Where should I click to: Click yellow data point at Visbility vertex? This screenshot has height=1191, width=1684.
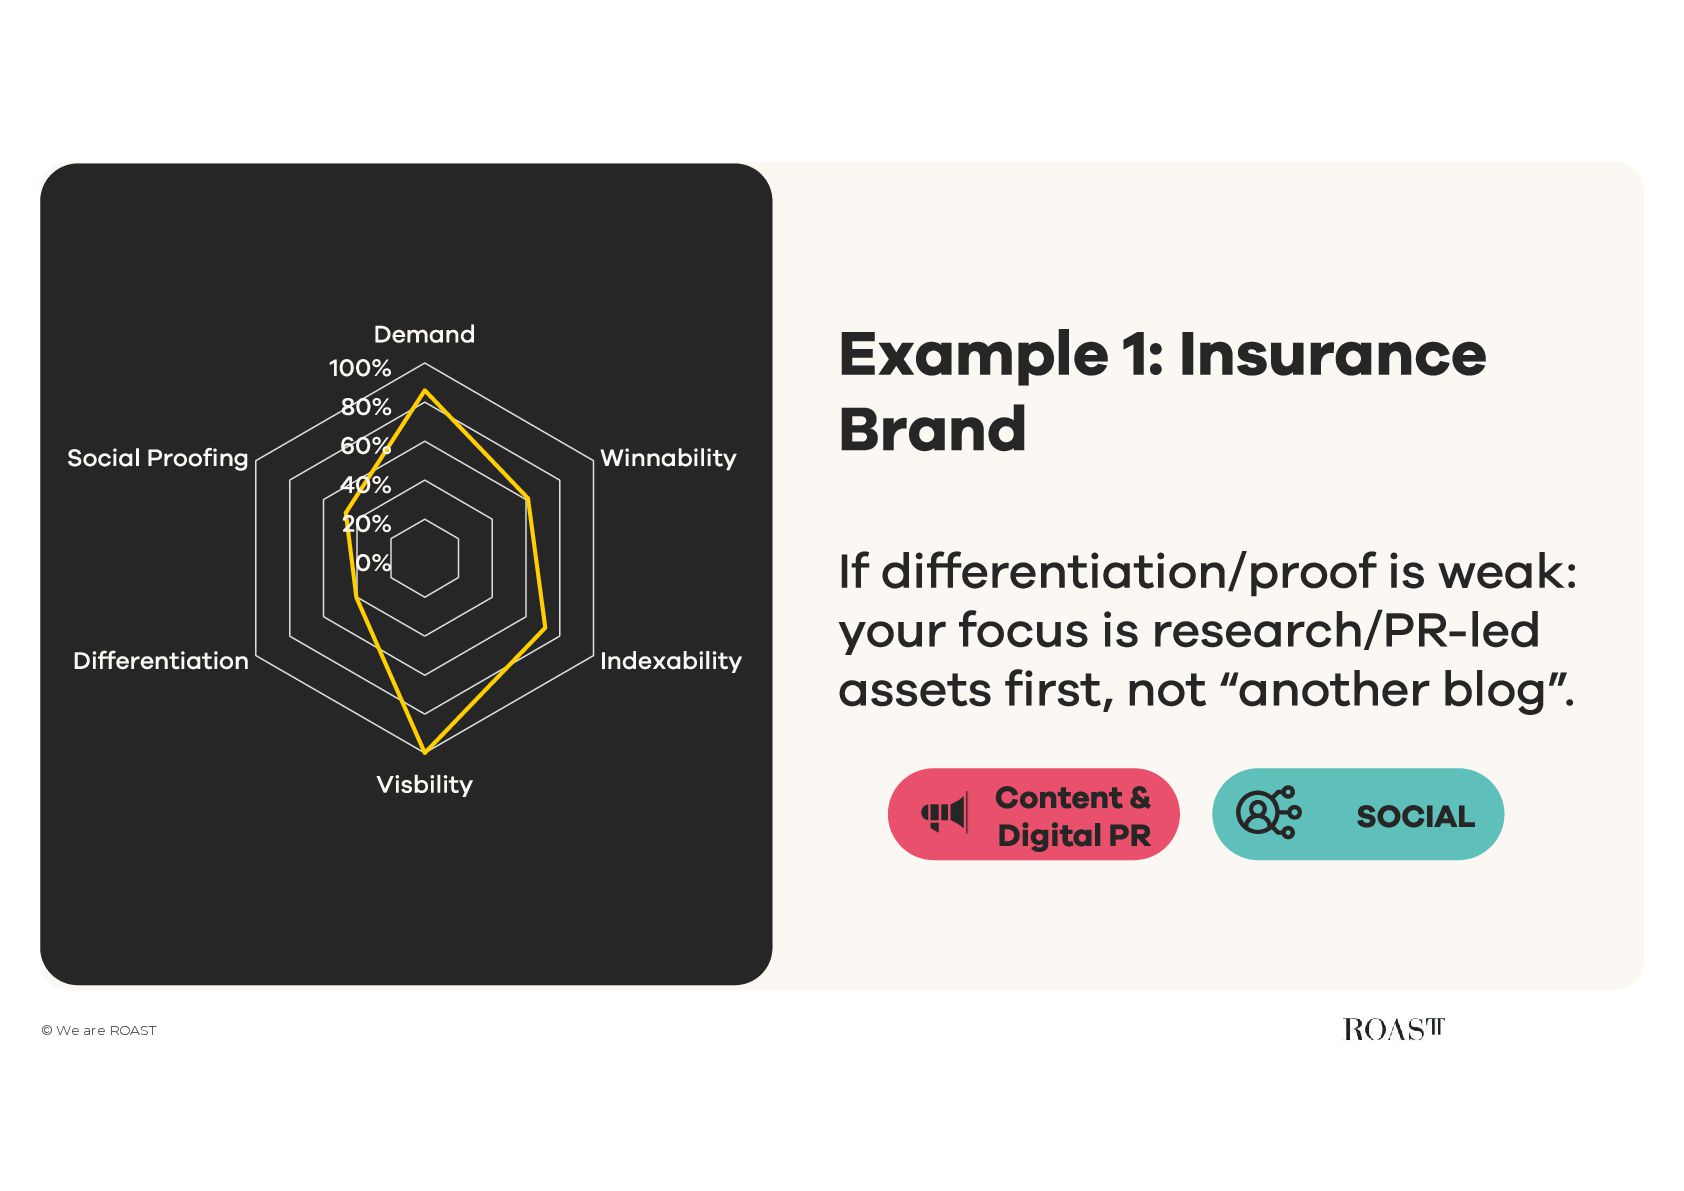[x=425, y=751]
